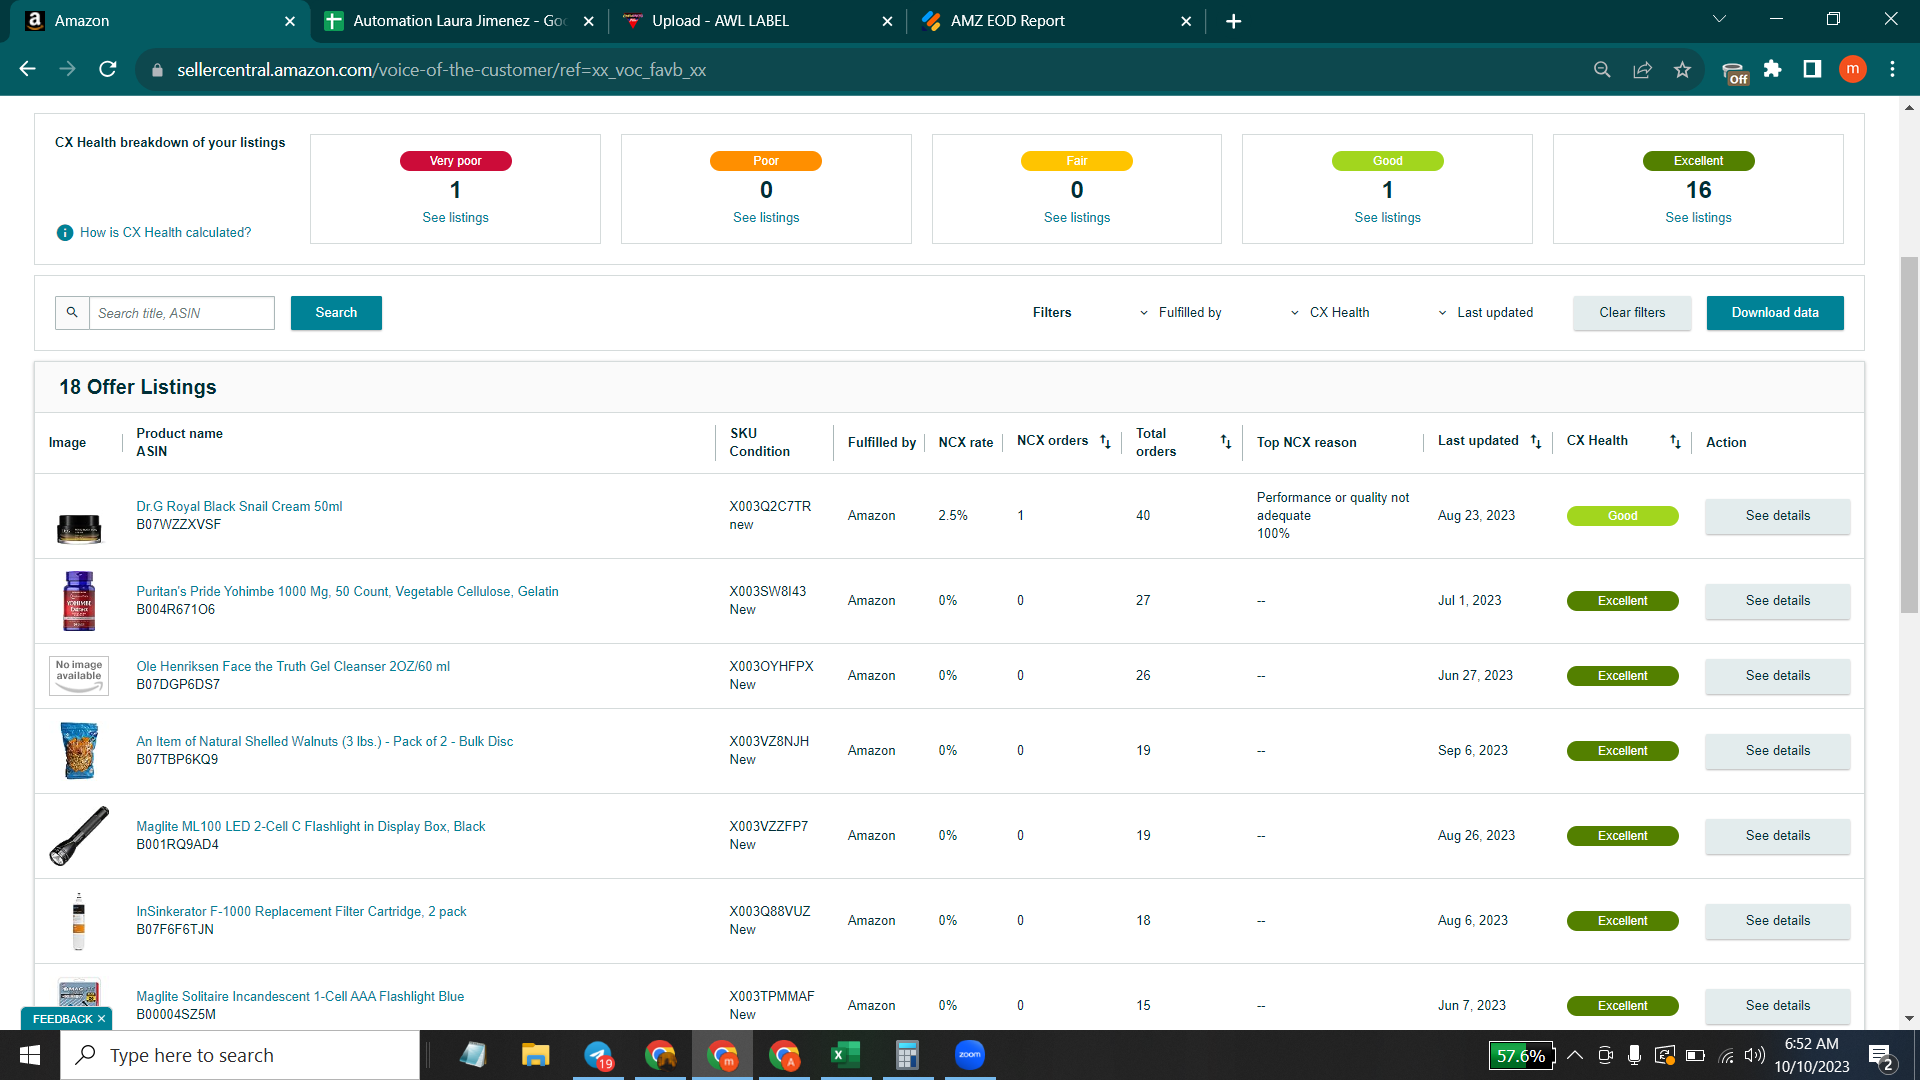Click the taskbar volume icon
Image resolution: width=1920 pixels, height=1080 pixels.
pyautogui.click(x=1754, y=1055)
